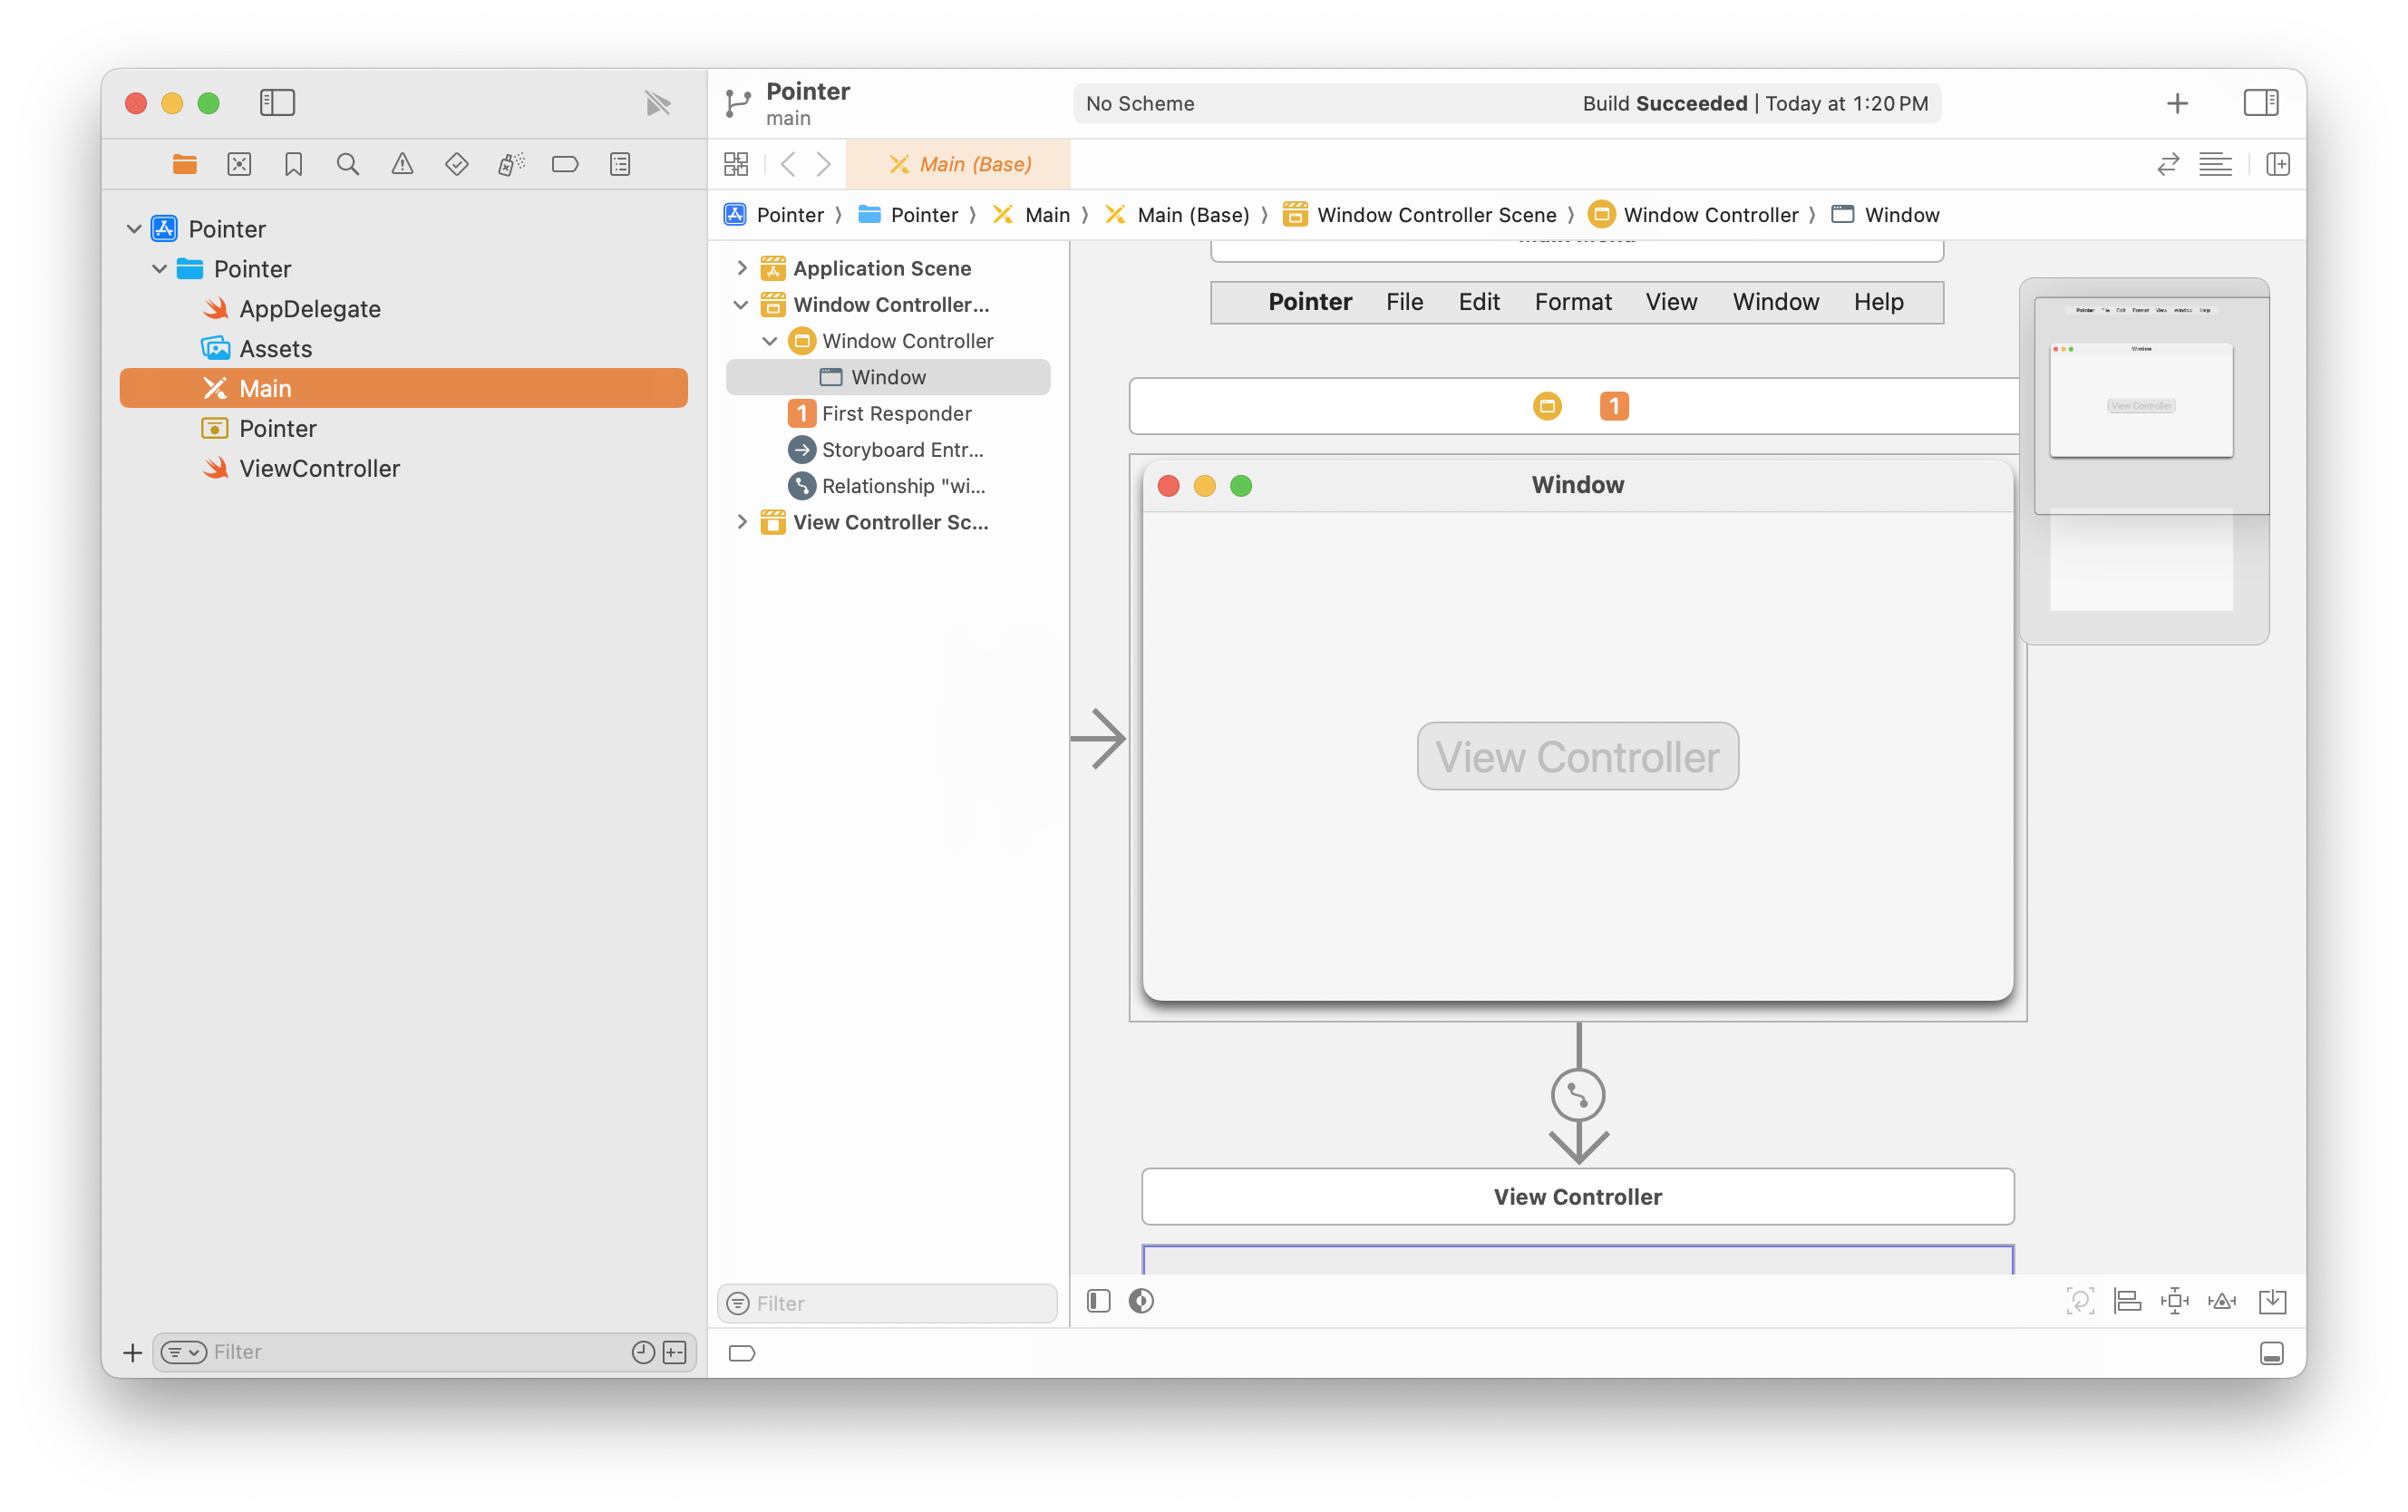
Task: Open the Adjust Editor Options lines icon
Action: pyautogui.click(x=2215, y=164)
